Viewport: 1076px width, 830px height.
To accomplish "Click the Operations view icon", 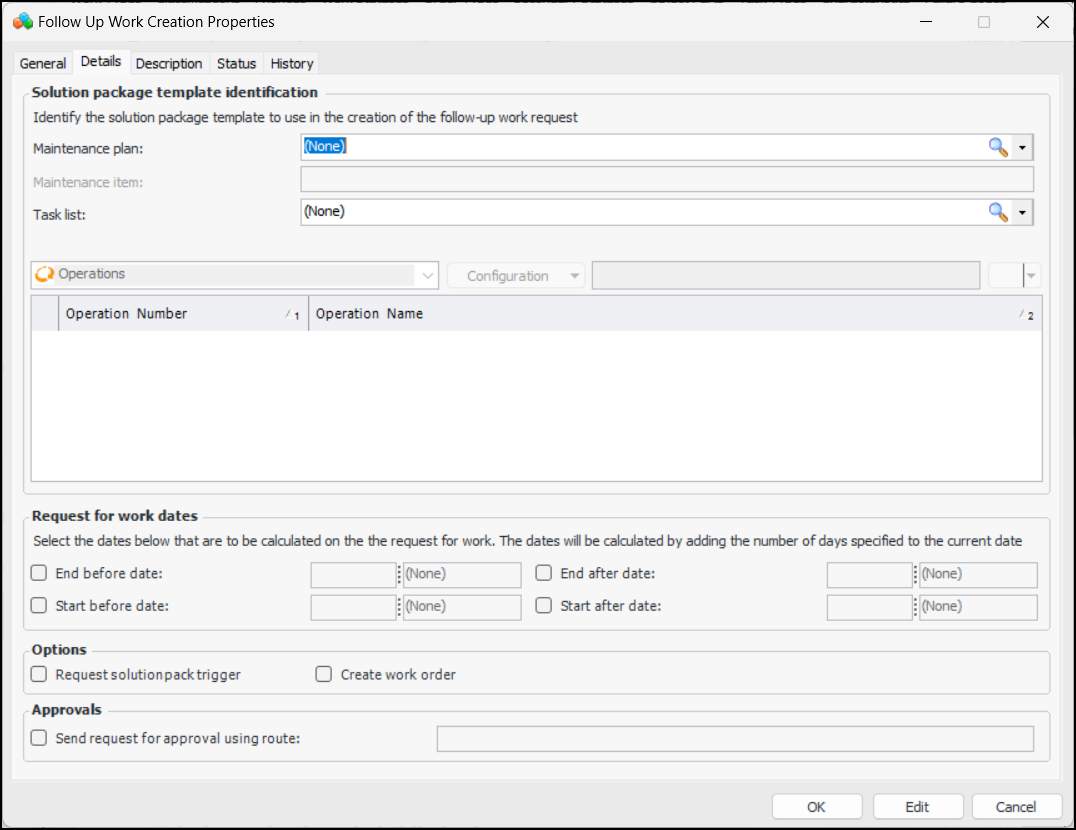I will pyautogui.click(x=45, y=274).
